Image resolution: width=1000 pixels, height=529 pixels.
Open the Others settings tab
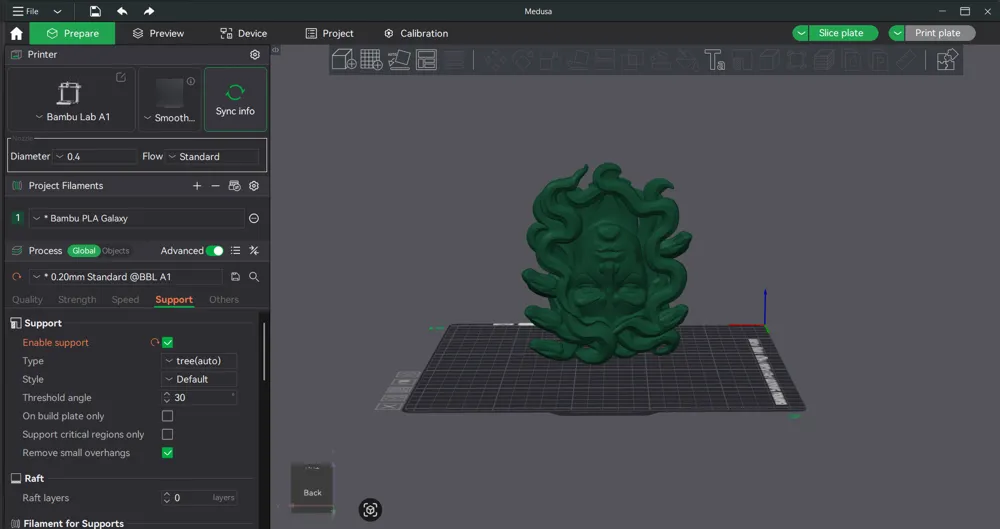[224, 300]
